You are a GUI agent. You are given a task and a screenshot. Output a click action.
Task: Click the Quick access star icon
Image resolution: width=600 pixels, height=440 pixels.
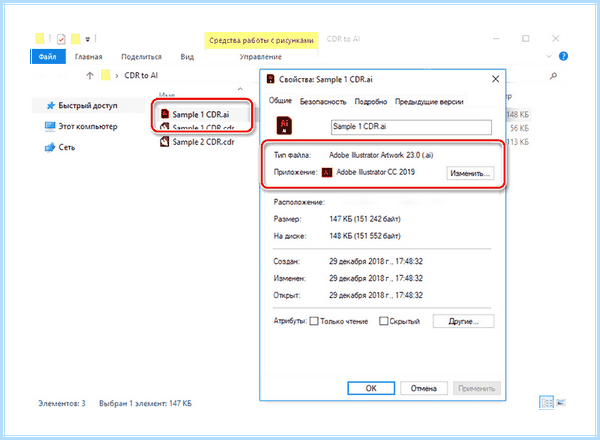pyautogui.click(x=51, y=106)
